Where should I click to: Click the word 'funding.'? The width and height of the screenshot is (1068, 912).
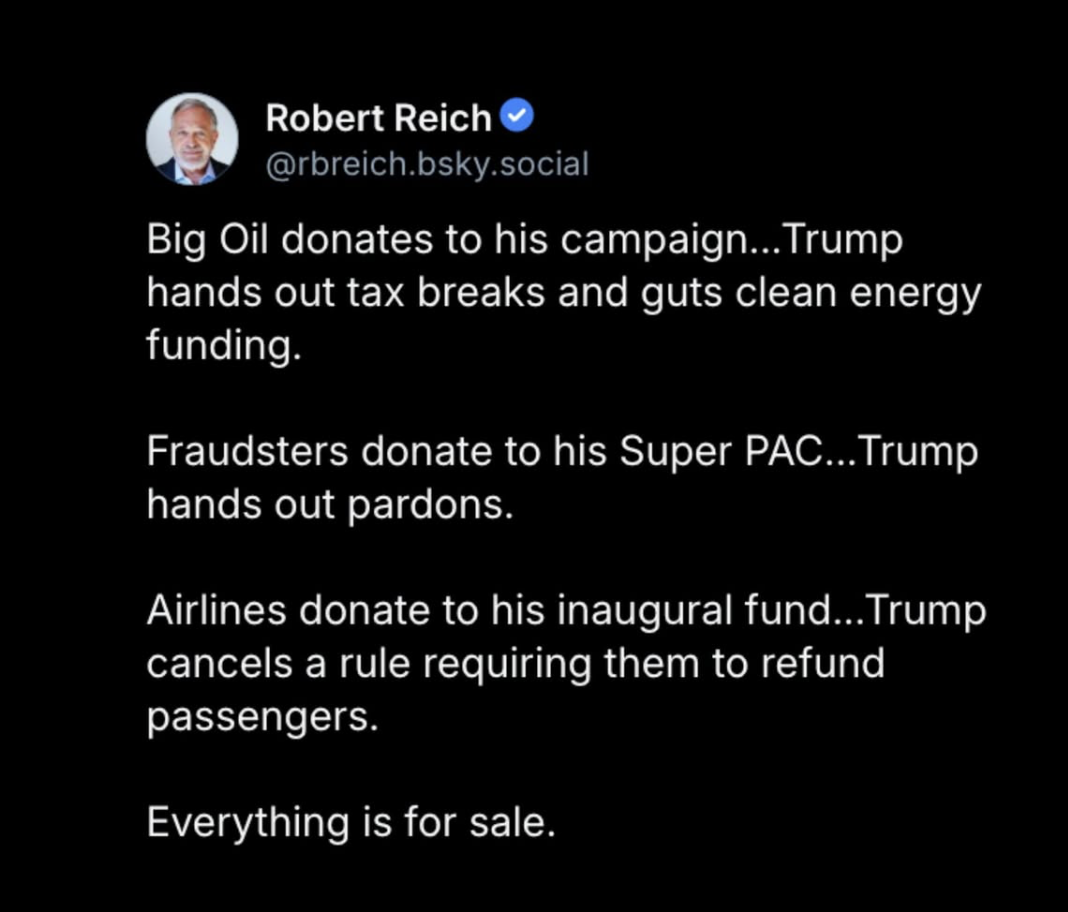pyautogui.click(x=224, y=345)
